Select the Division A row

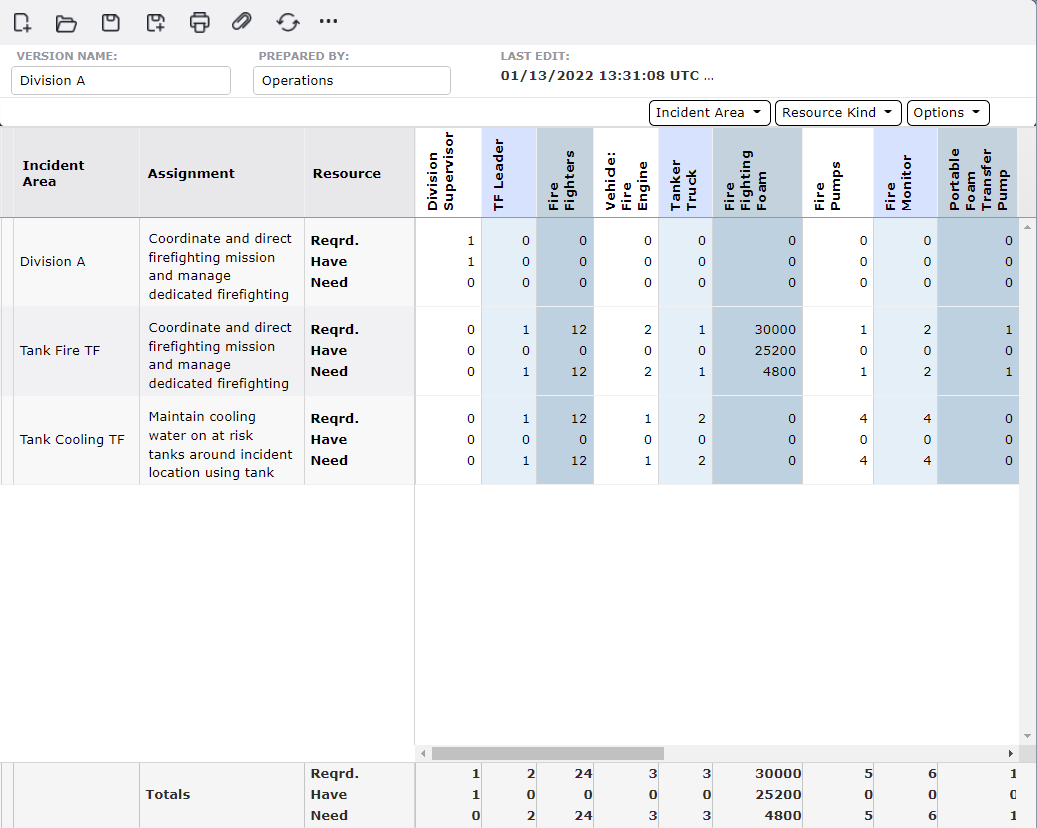53,261
